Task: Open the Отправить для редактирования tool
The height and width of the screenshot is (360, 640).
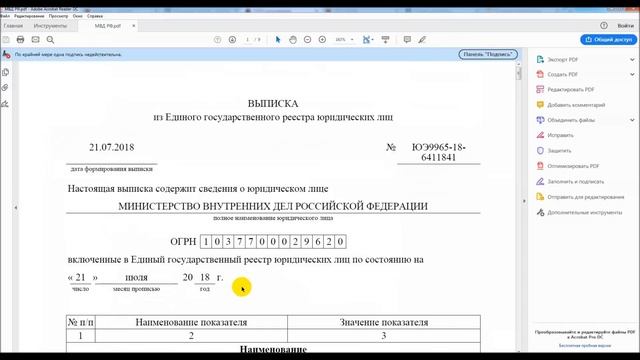Action: tap(586, 197)
